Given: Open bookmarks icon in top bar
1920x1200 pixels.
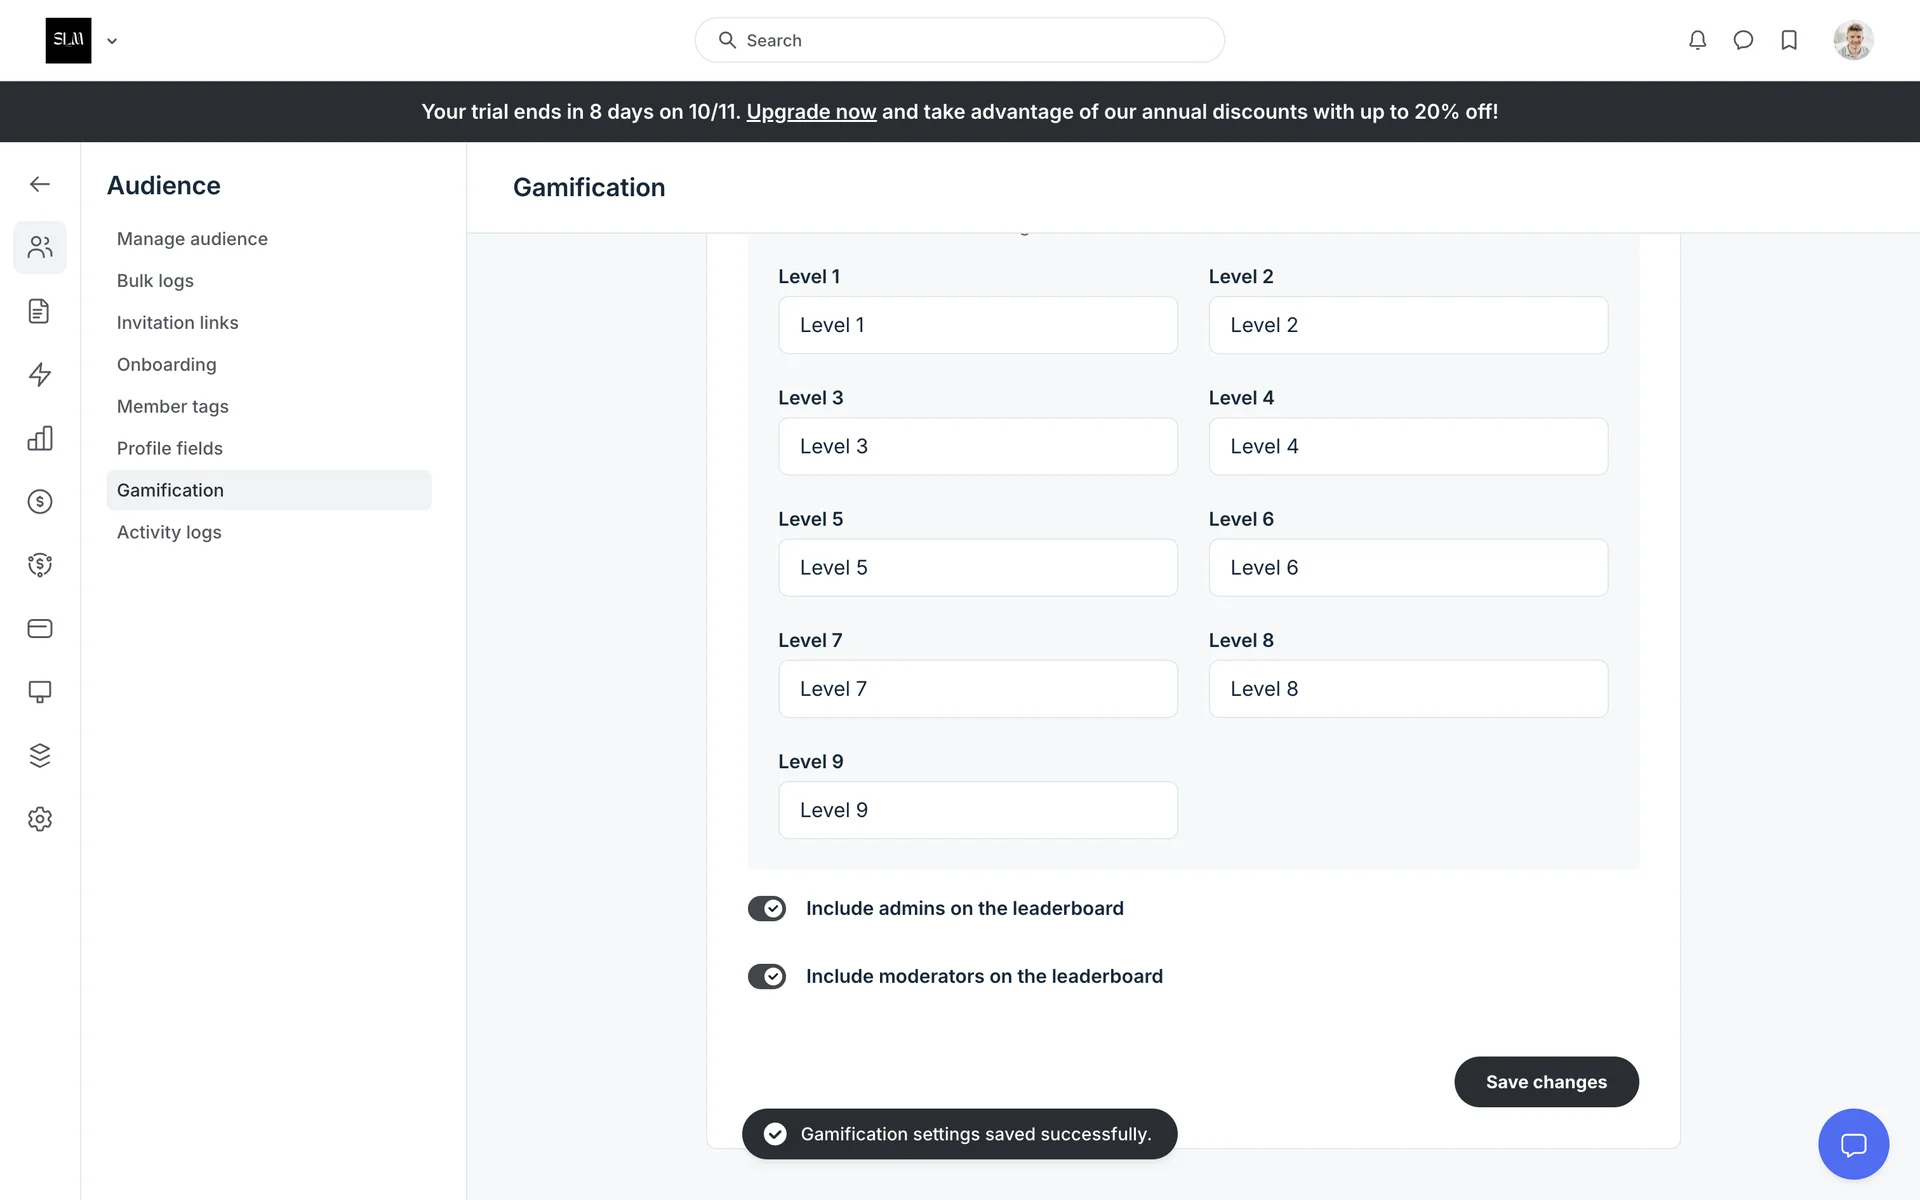Looking at the screenshot, I should pos(1789,40).
